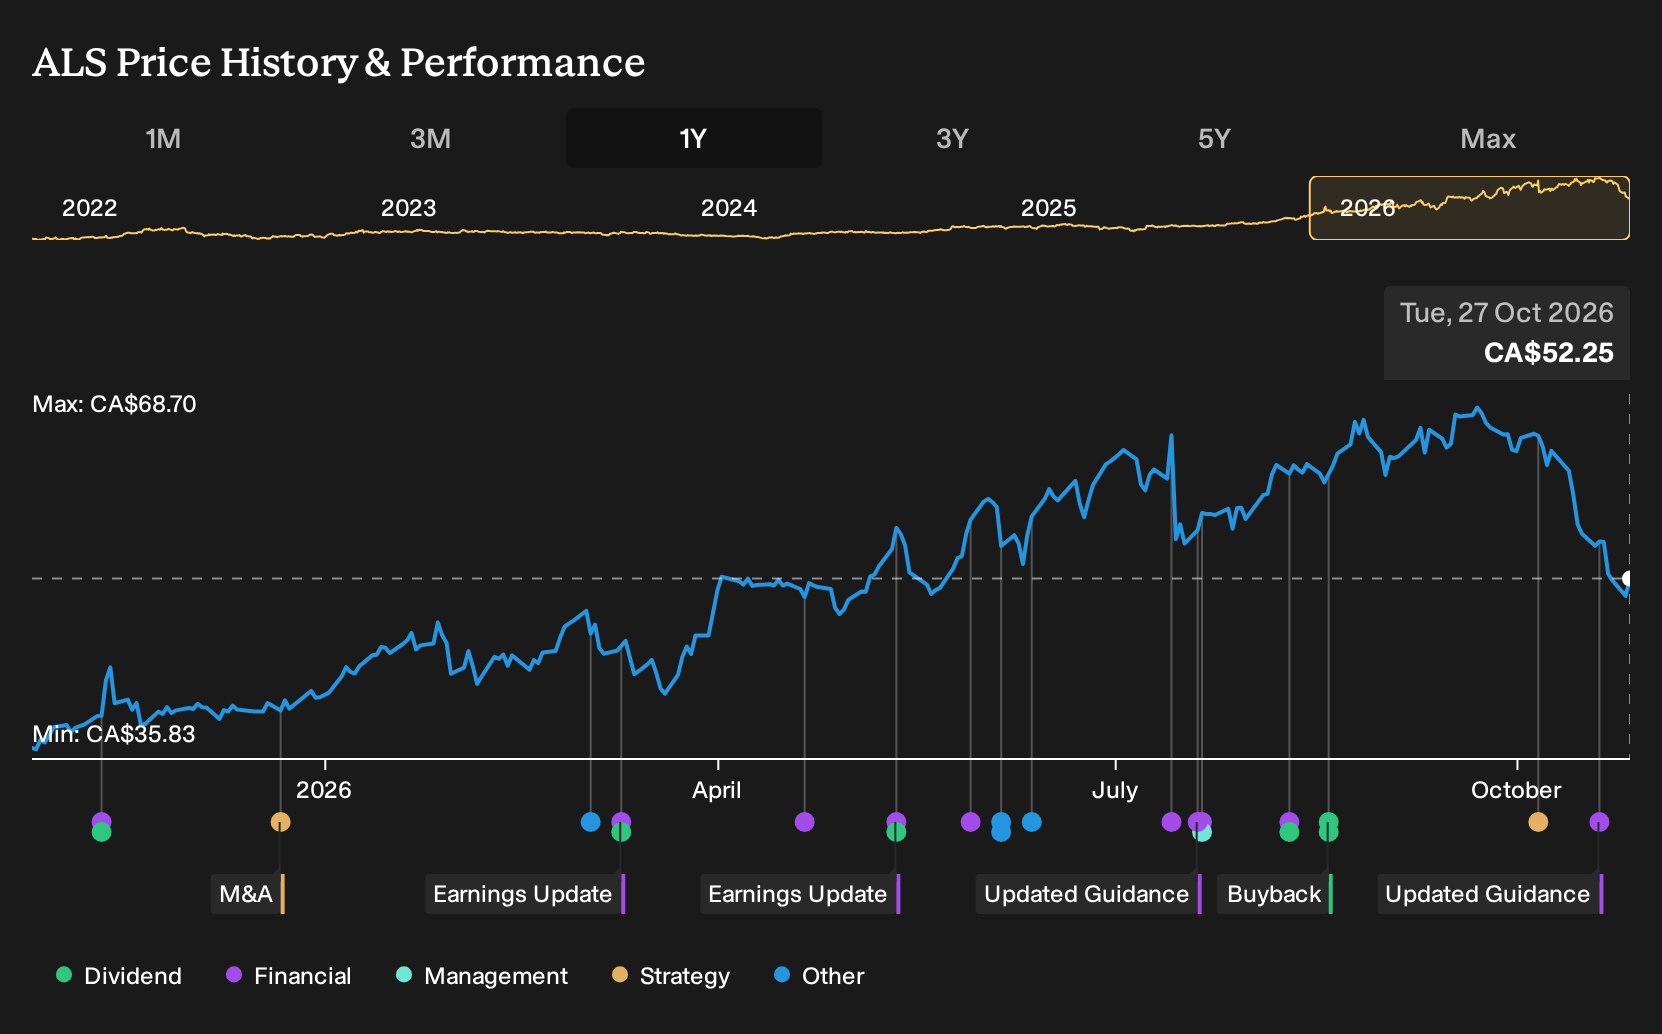Click the April axis label

(717, 790)
